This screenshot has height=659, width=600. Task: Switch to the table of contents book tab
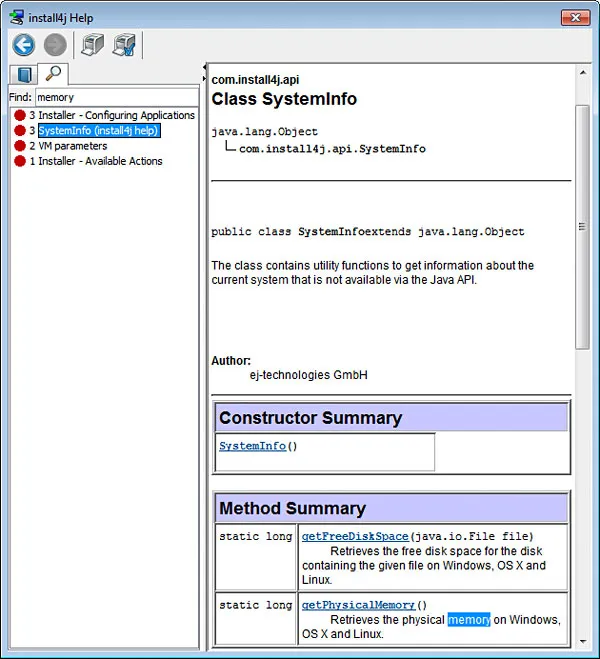24,75
